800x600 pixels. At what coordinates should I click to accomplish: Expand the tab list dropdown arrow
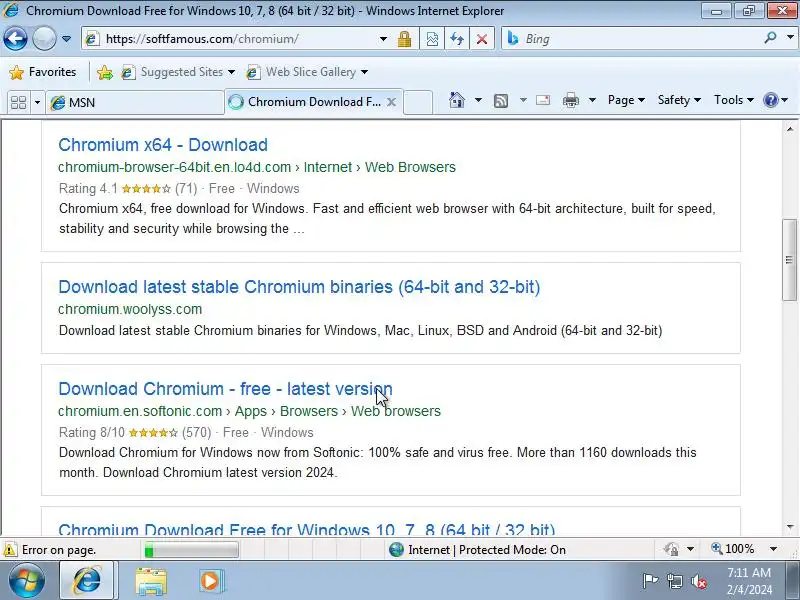pos(37,102)
